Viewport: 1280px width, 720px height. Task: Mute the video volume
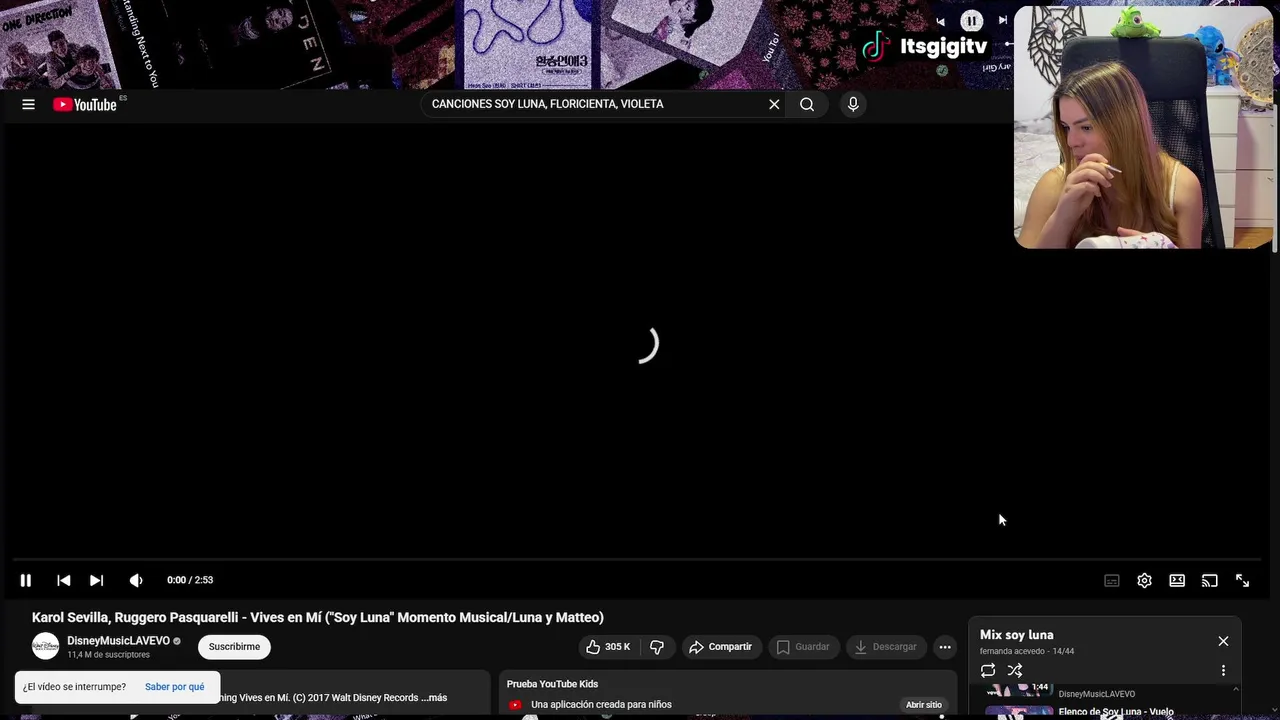pos(136,580)
